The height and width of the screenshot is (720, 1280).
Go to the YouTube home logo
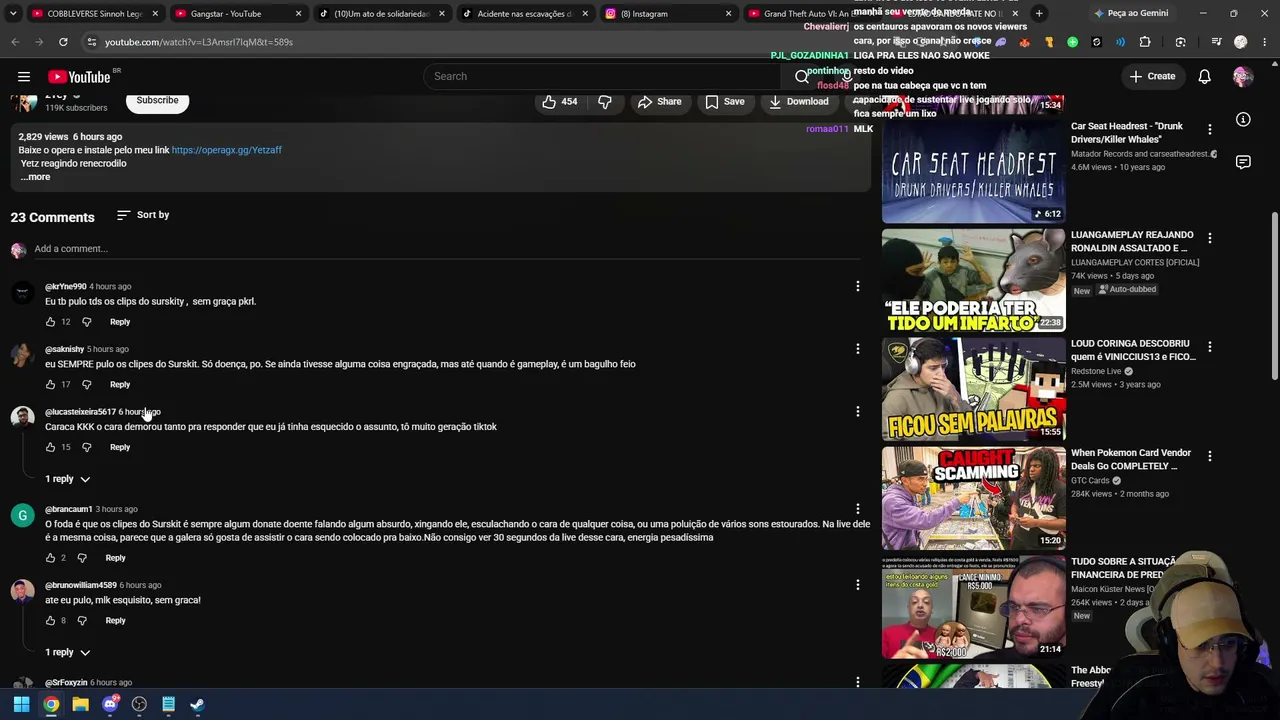click(x=79, y=77)
